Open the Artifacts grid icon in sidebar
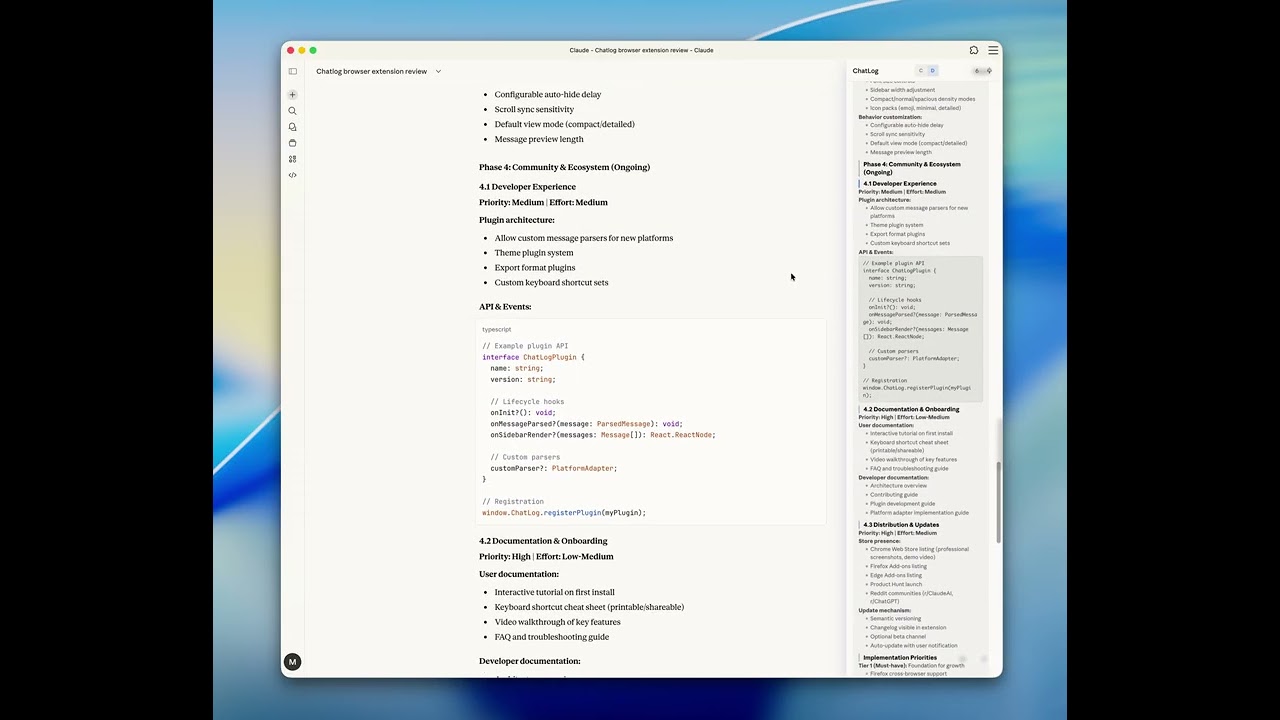The width and height of the screenshot is (1280, 720). (293, 159)
